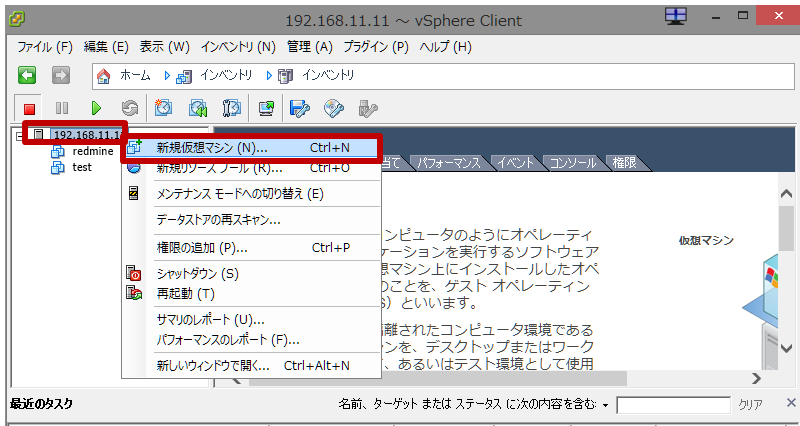Click the vertical scrollbar up arrow
The image size is (800, 426).
(786, 194)
